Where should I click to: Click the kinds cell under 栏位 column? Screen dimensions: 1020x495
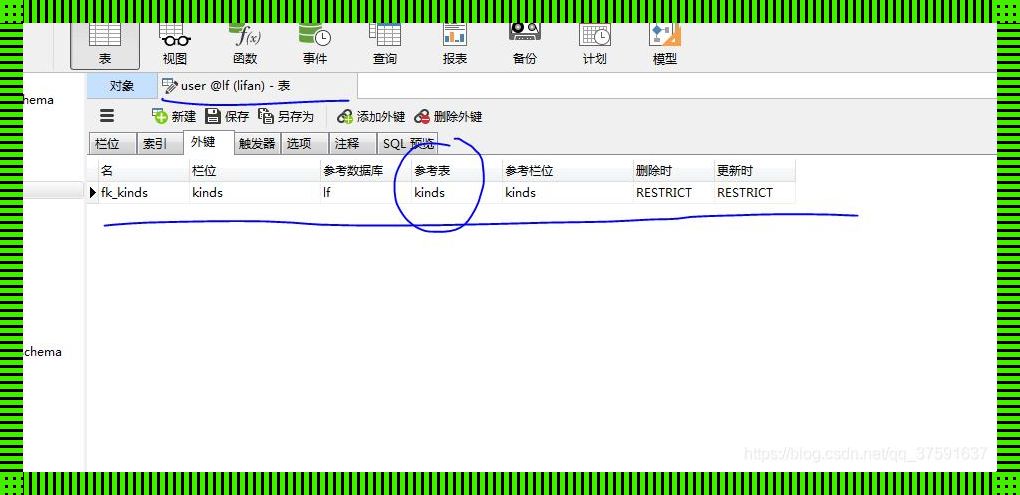pos(255,193)
